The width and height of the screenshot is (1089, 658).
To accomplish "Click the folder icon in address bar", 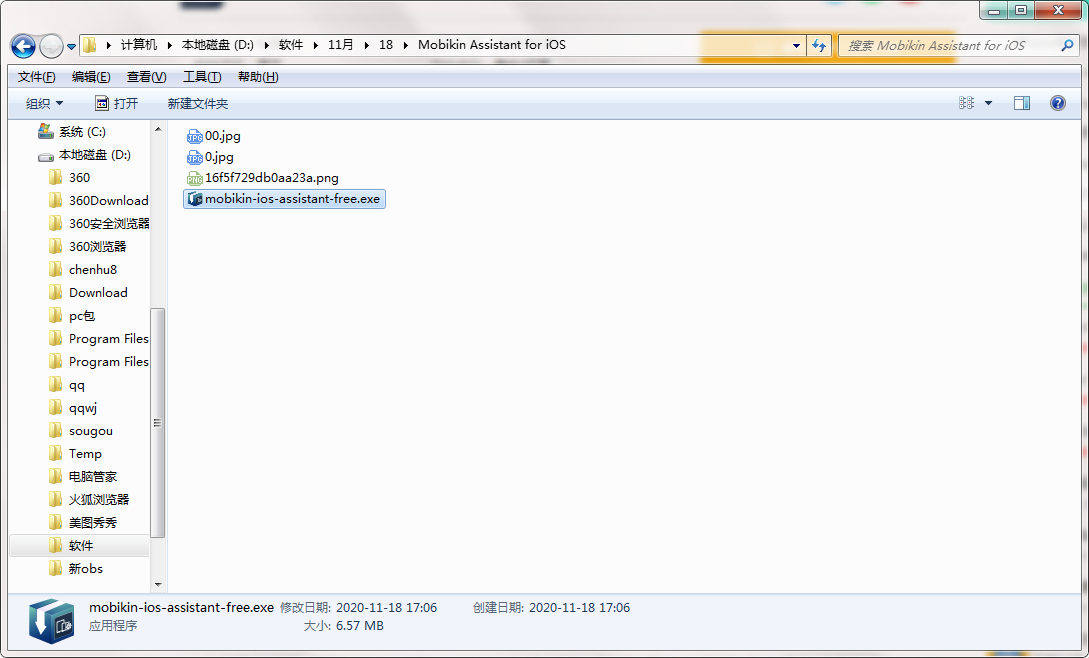I will [90, 45].
